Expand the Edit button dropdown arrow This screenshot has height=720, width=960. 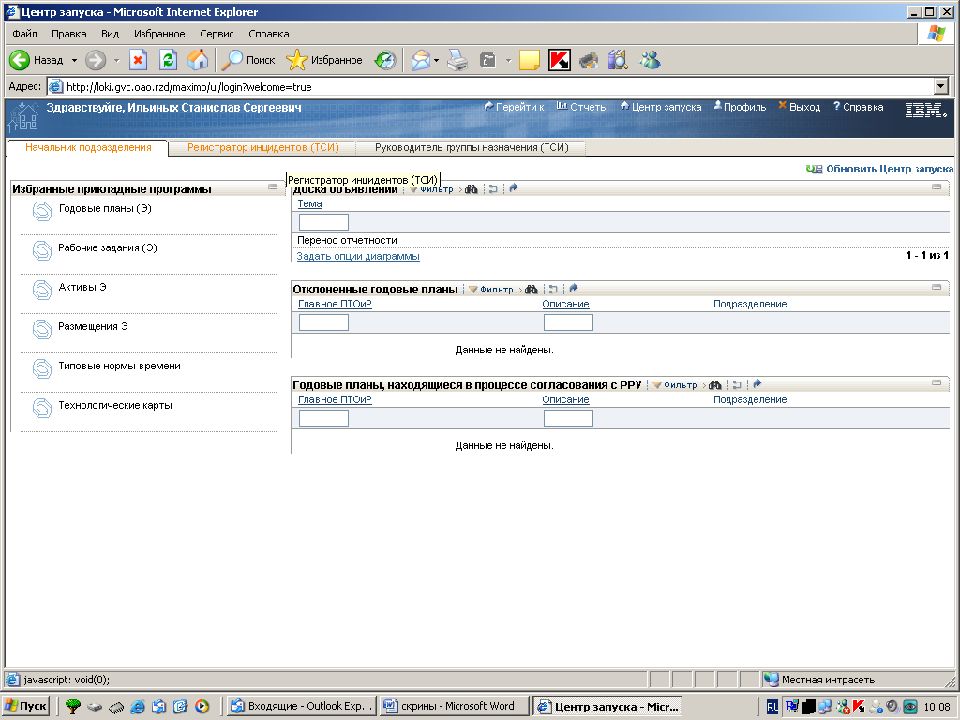(508, 61)
